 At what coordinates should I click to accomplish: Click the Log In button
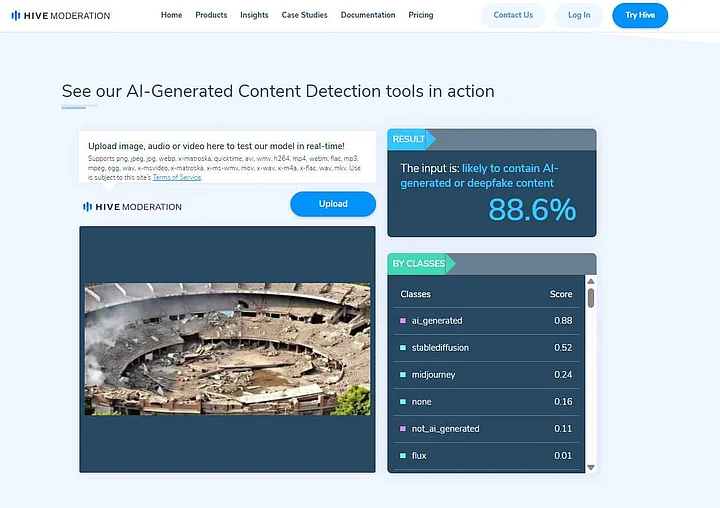579,15
